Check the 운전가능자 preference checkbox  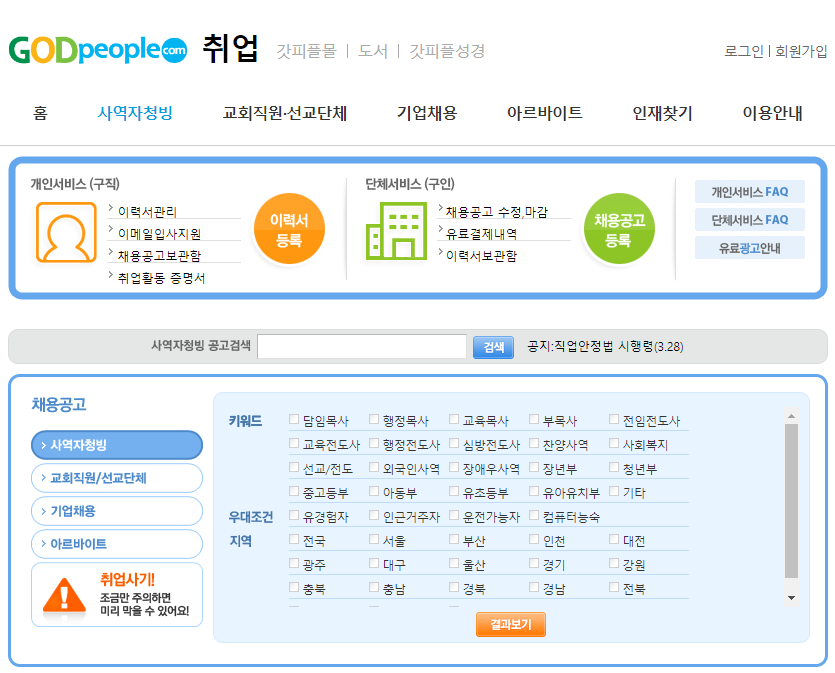[x=454, y=515]
